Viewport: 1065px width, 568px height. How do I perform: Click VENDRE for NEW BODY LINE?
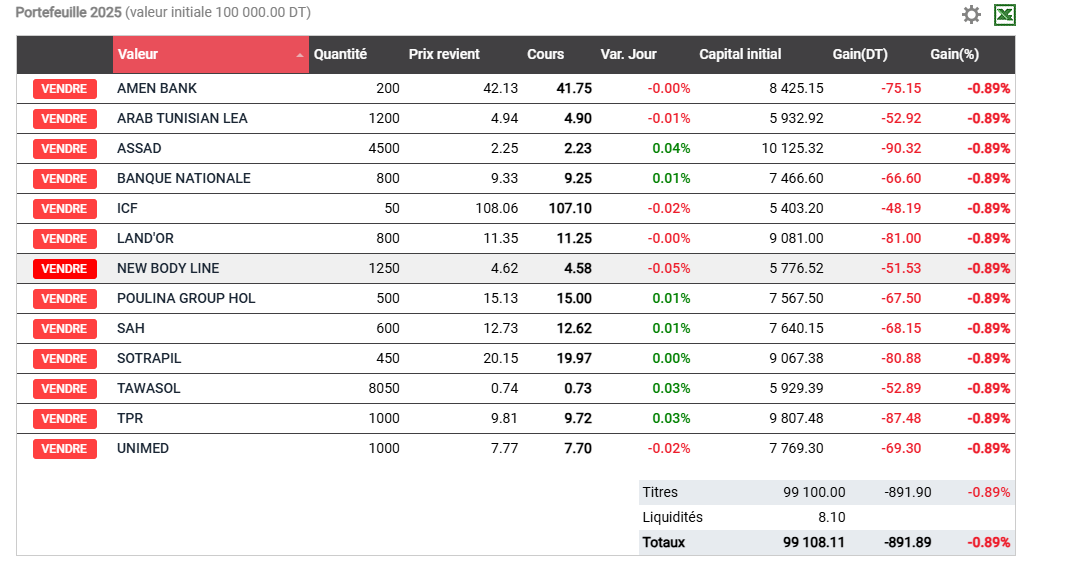point(65,268)
